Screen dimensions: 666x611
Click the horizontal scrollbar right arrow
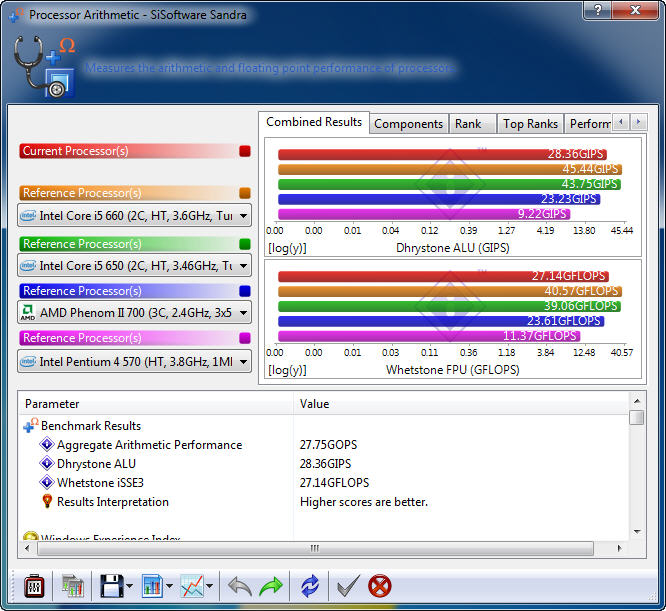tap(620, 548)
